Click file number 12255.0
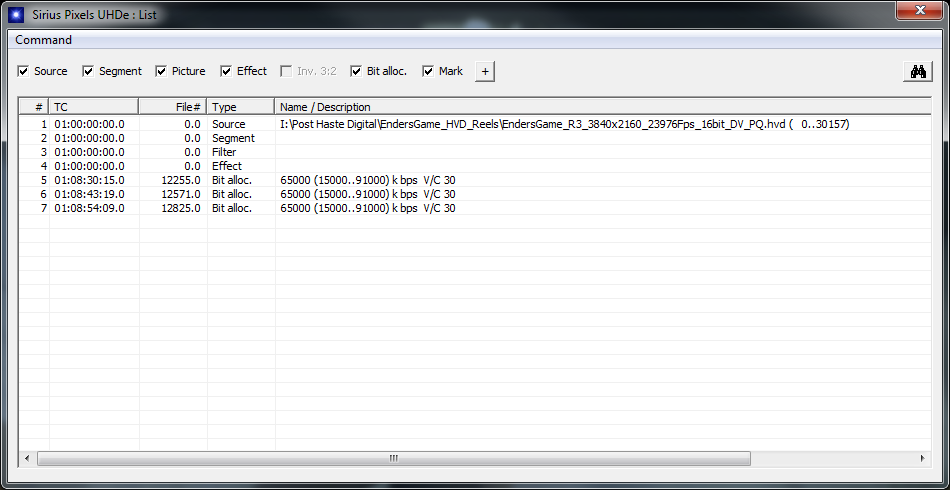 (x=181, y=180)
